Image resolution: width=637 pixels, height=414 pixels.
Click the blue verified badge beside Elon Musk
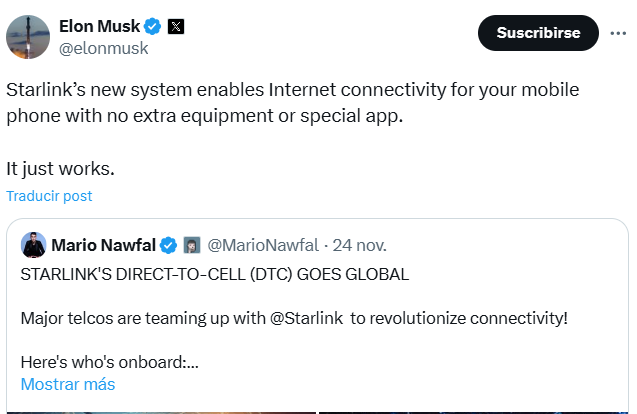click(x=152, y=26)
